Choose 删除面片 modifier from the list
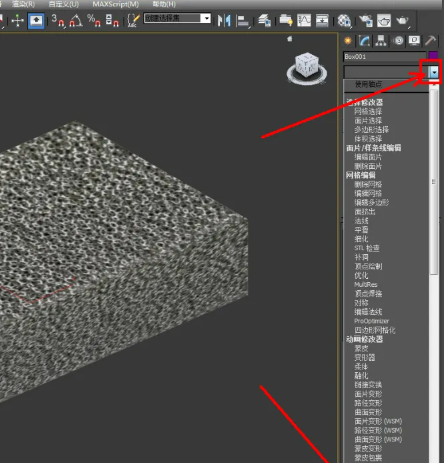This screenshot has width=444, height=463. tap(368, 166)
